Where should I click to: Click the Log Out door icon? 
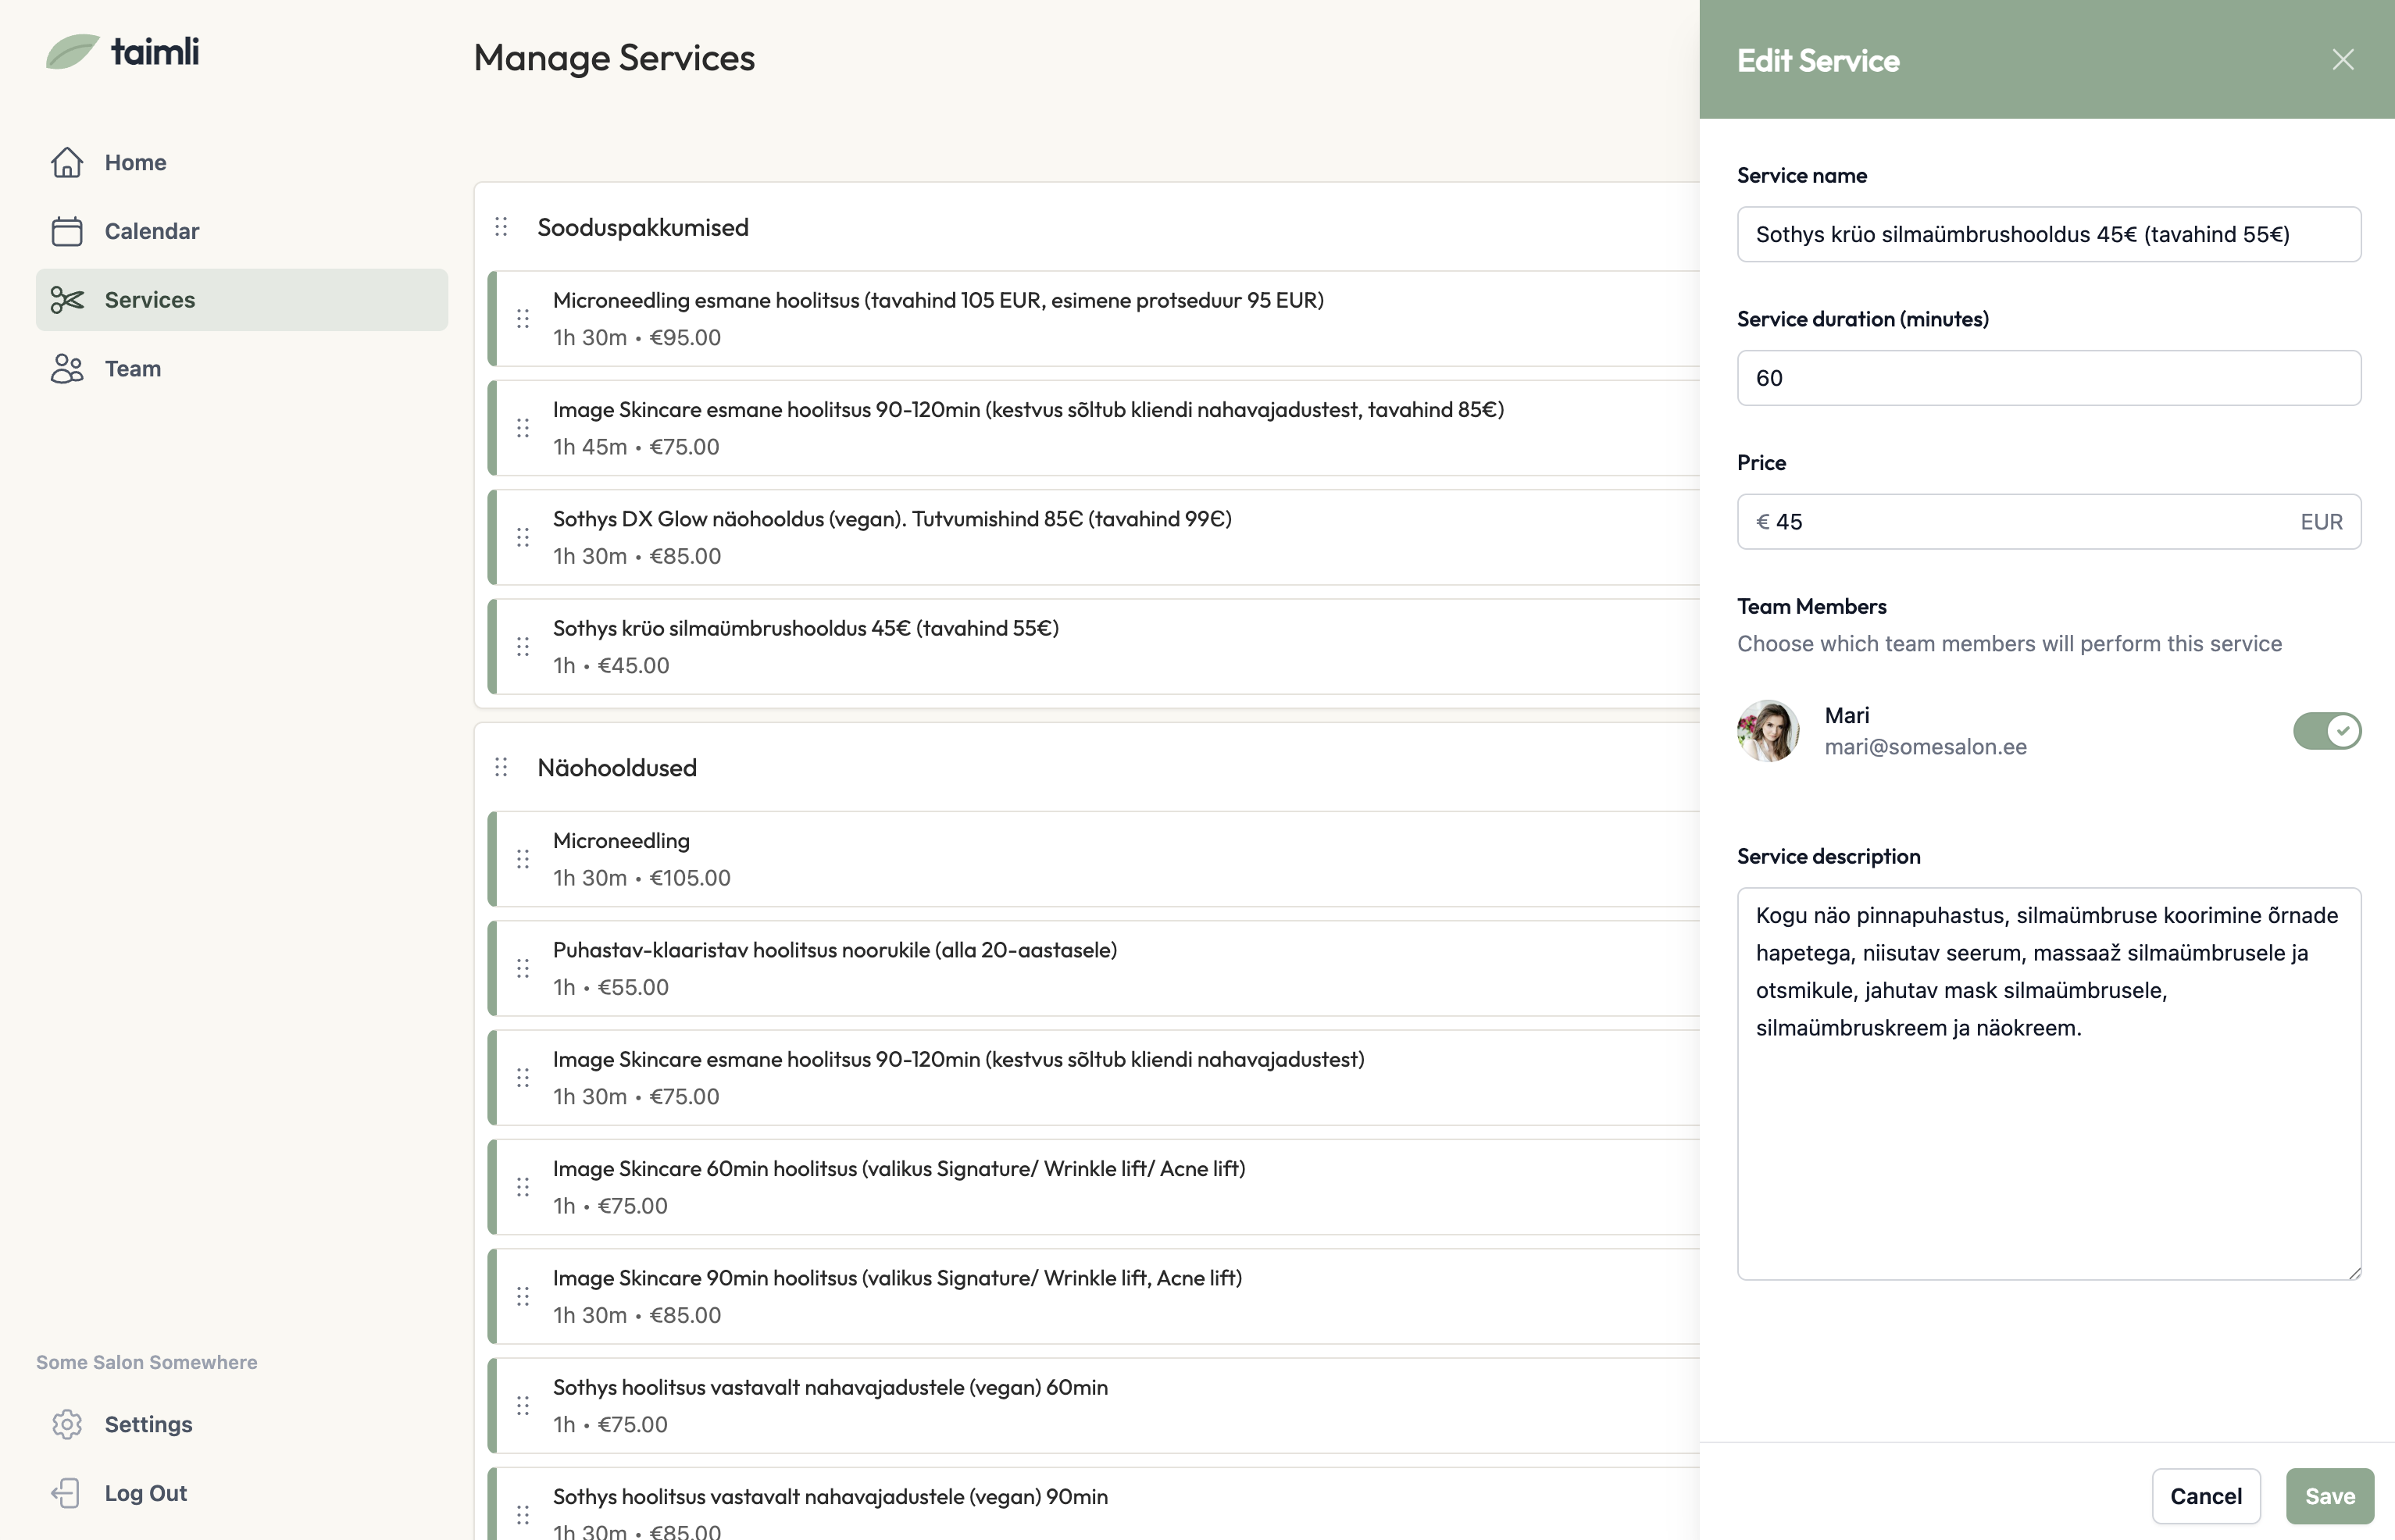[67, 1492]
